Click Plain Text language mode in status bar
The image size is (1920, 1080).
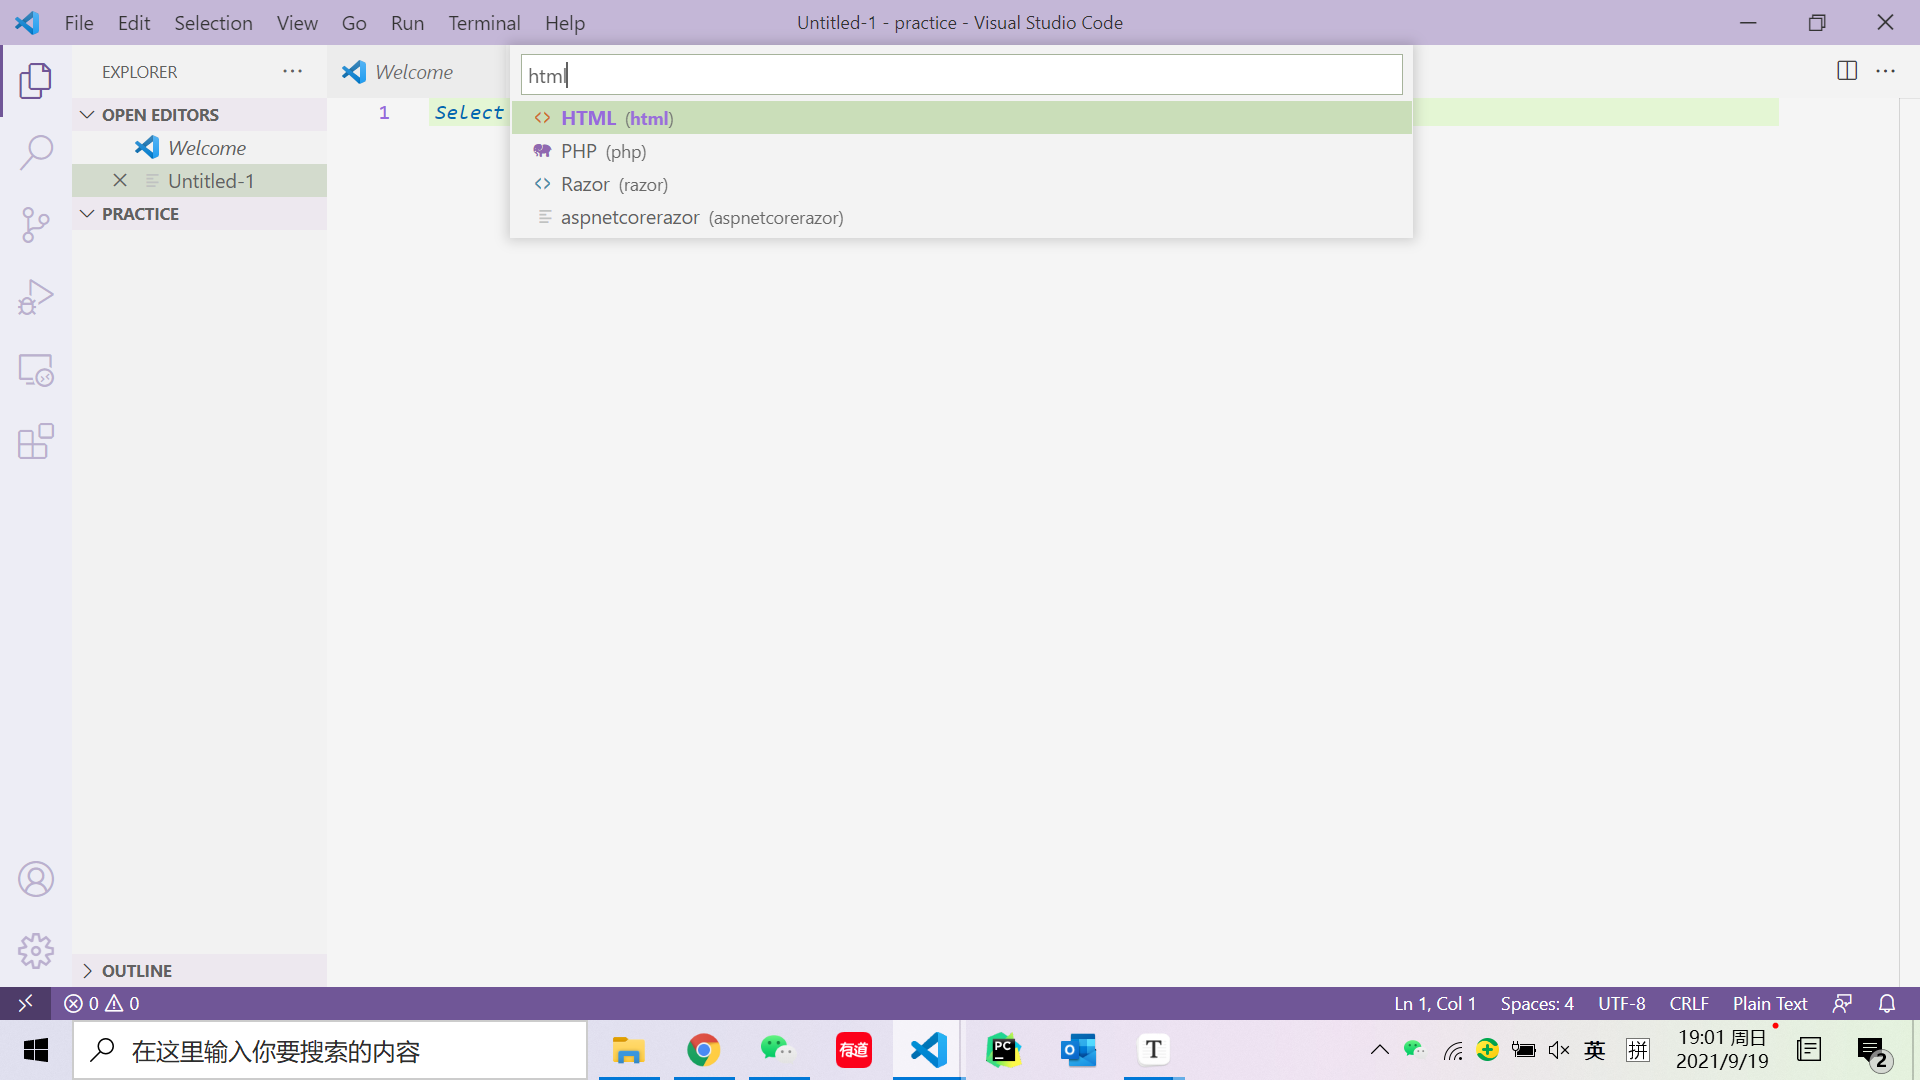click(1769, 1003)
